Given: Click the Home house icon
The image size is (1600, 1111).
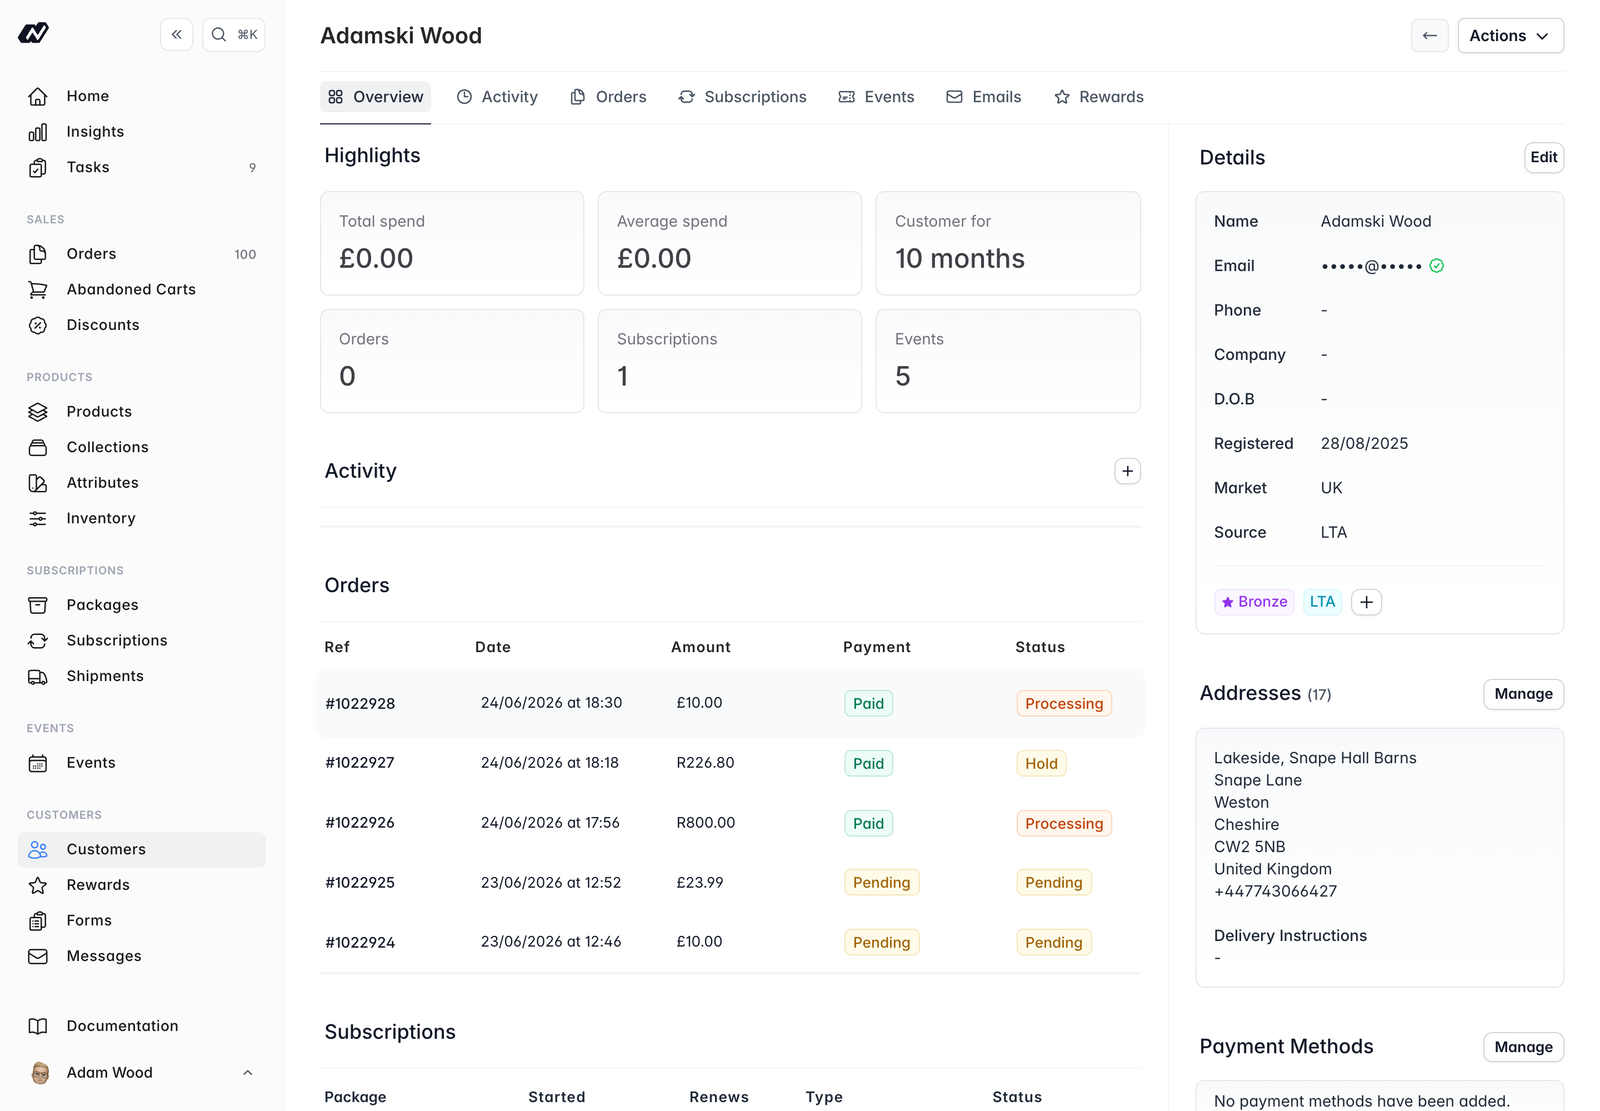Looking at the screenshot, I should (x=38, y=96).
